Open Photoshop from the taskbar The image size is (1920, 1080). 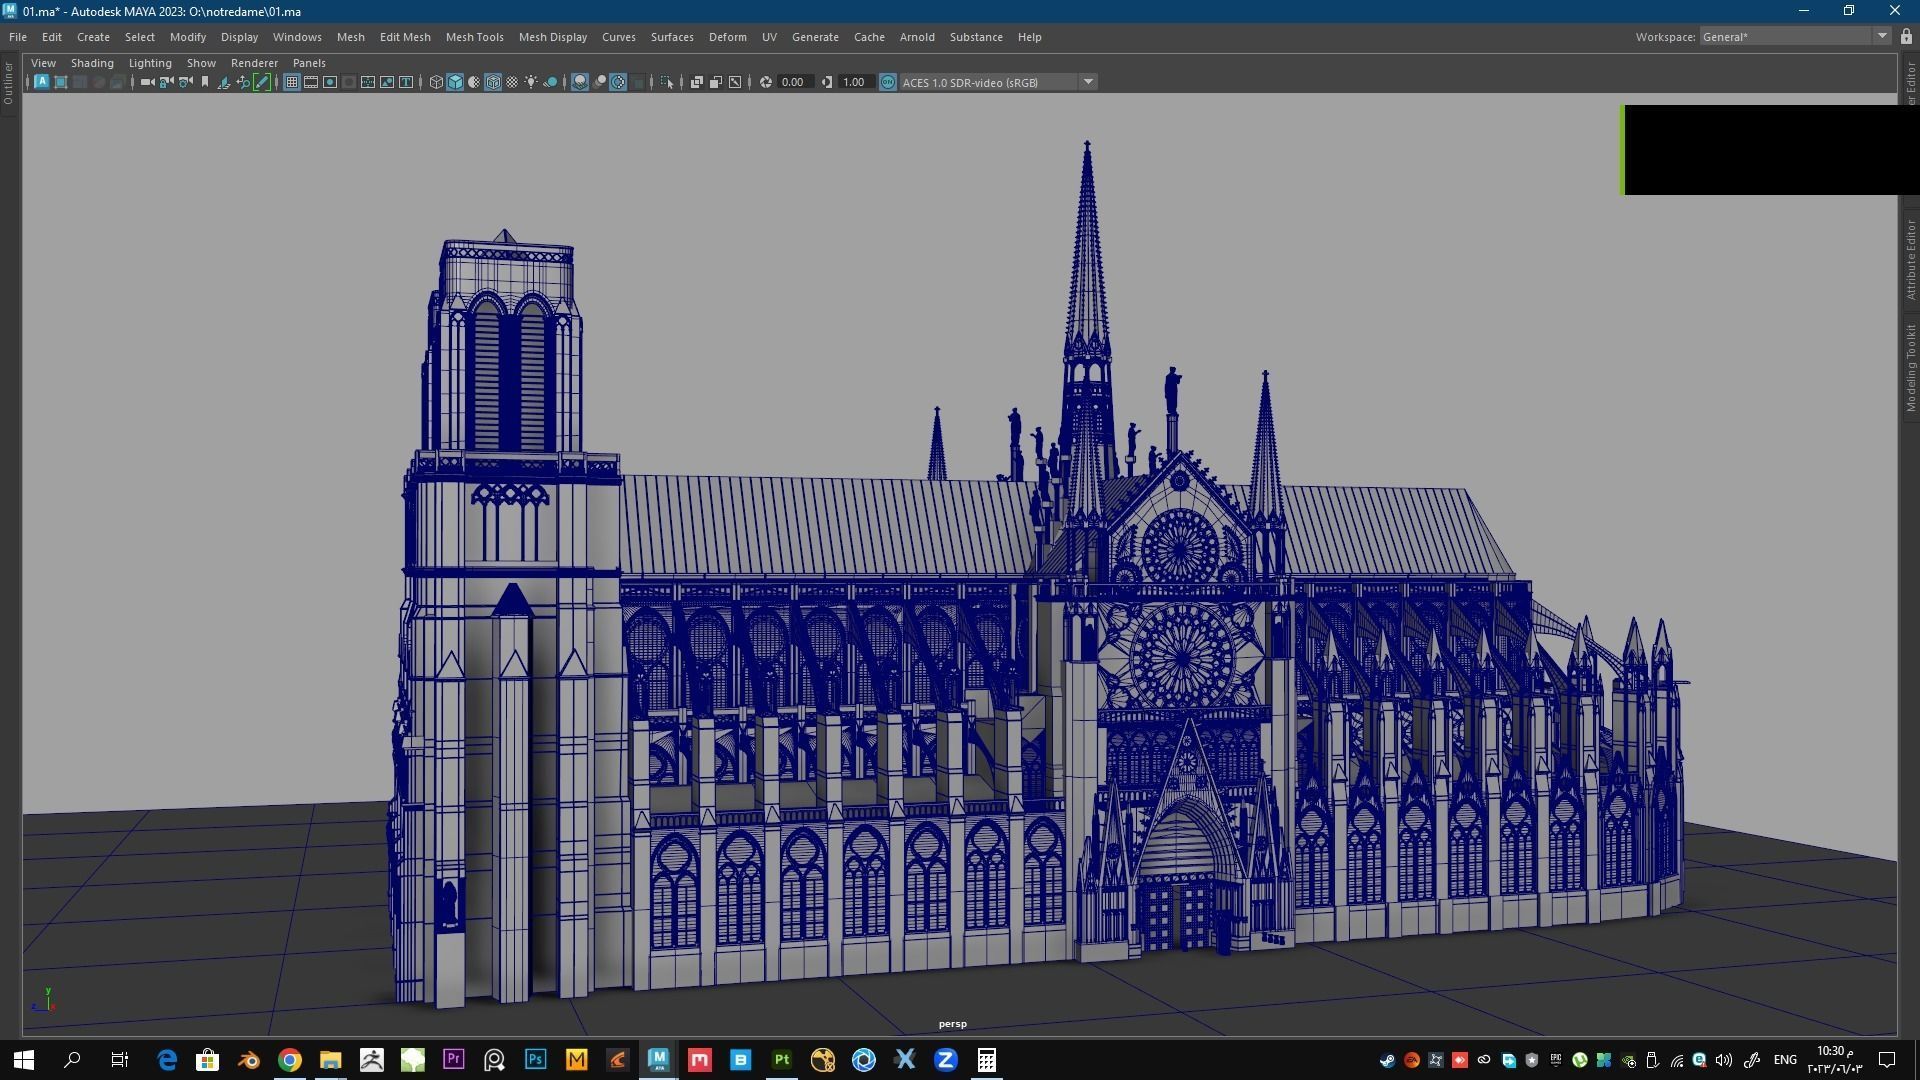(x=535, y=1060)
